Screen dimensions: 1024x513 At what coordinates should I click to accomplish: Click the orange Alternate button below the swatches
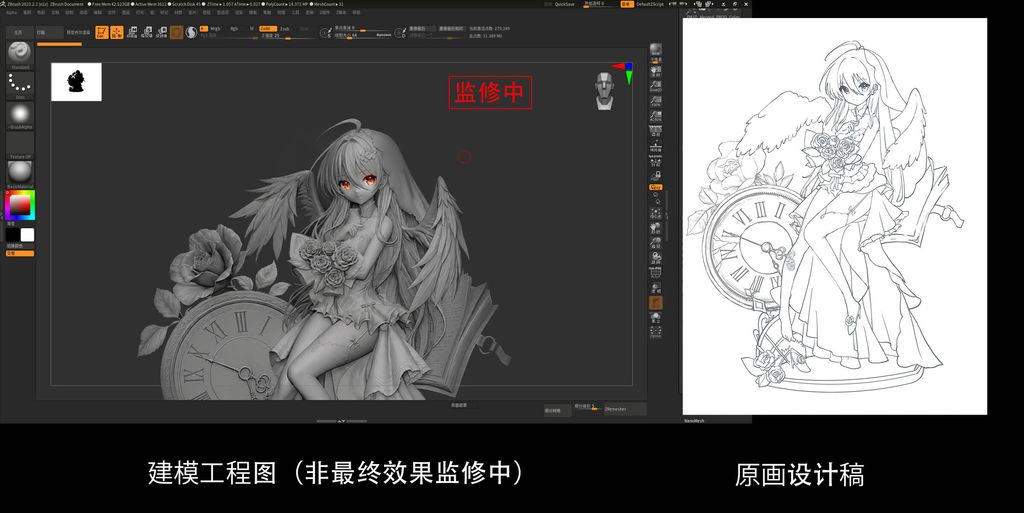pos(20,253)
